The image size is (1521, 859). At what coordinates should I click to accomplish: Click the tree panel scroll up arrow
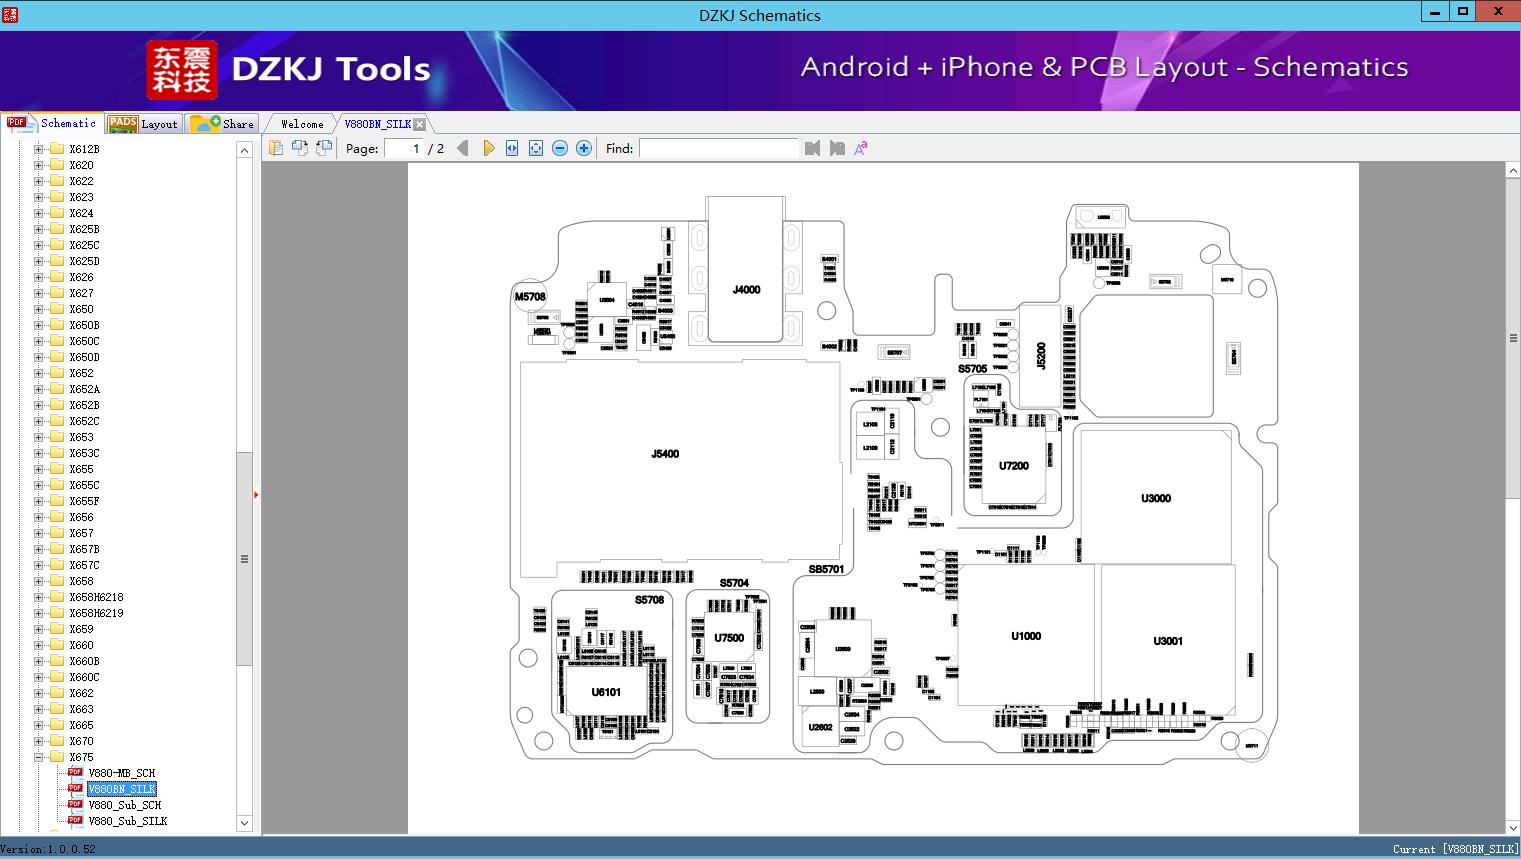[x=244, y=150]
